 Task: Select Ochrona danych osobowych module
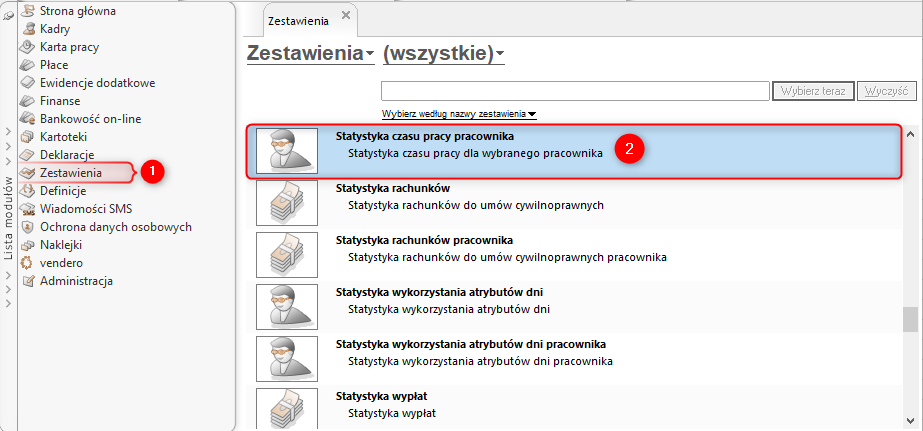tap(116, 227)
